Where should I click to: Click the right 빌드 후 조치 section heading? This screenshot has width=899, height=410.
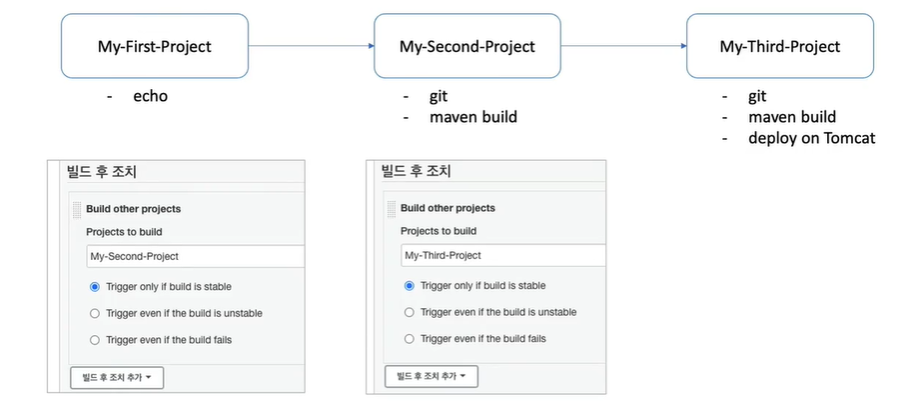click(416, 170)
